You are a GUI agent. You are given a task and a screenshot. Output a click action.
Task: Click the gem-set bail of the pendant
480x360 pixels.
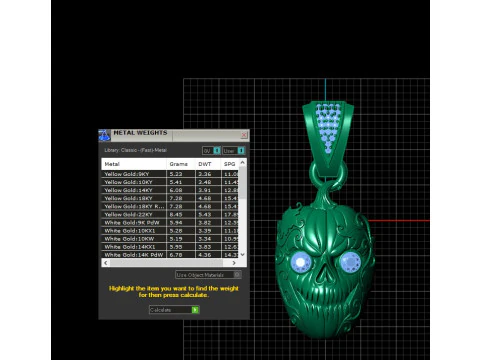point(328,138)
